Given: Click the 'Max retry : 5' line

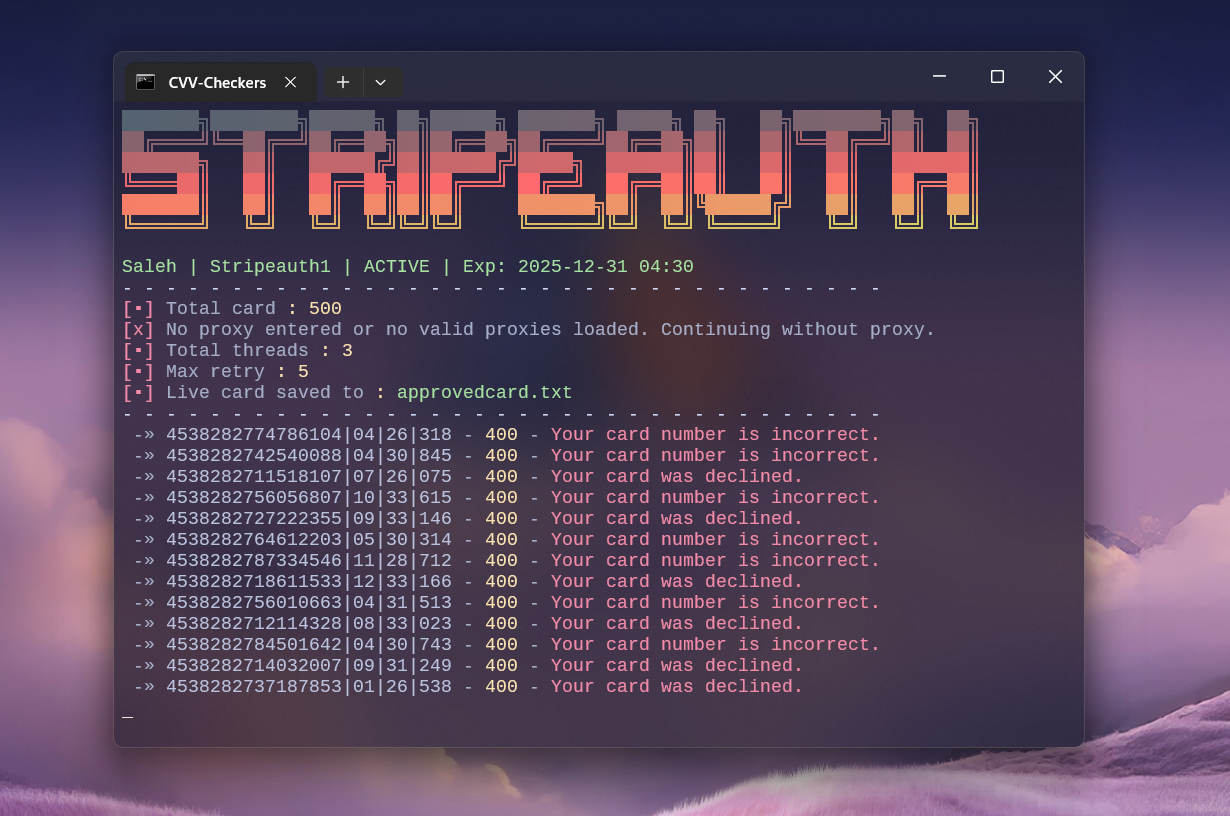Looking at the screenshot, I should 216,372.
